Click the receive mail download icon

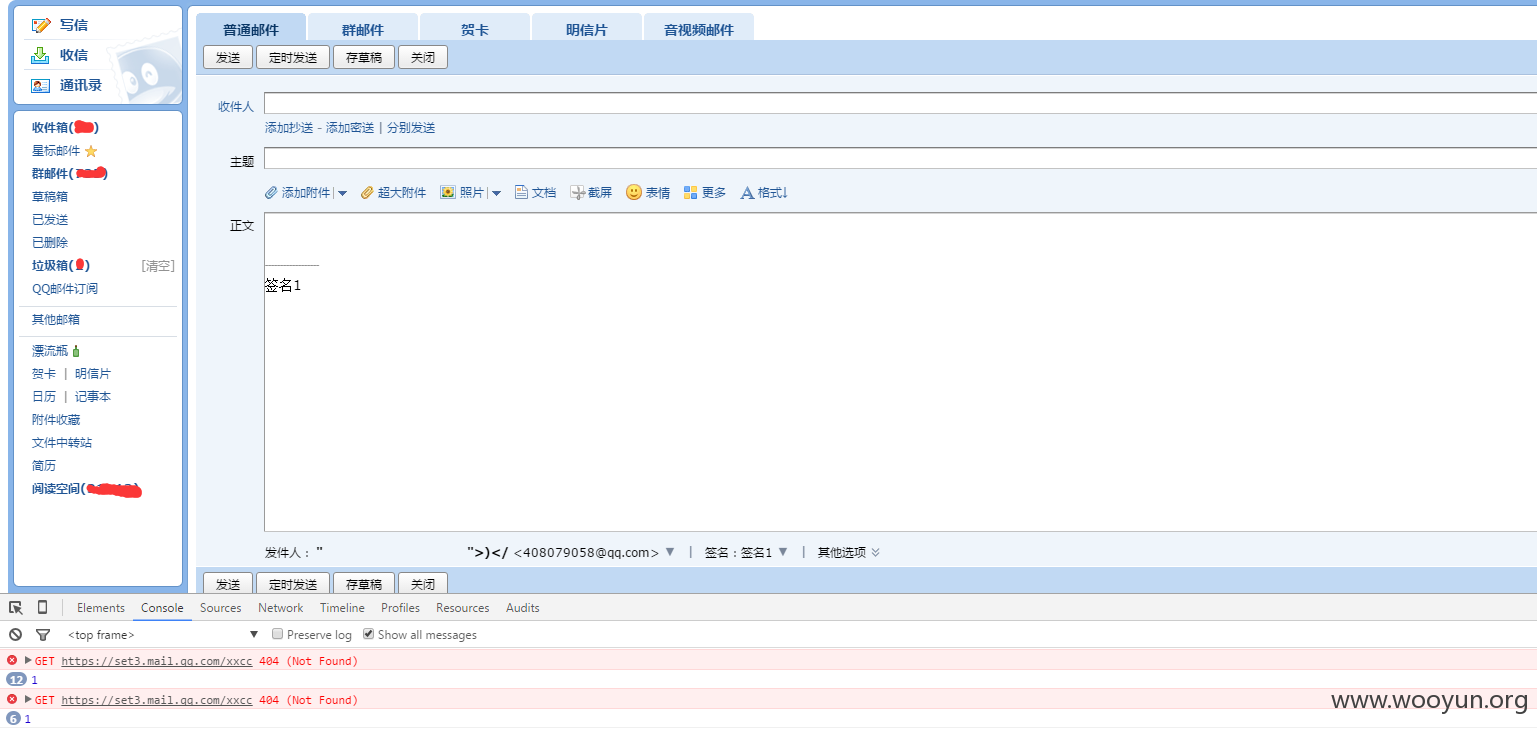pos(40,55)
